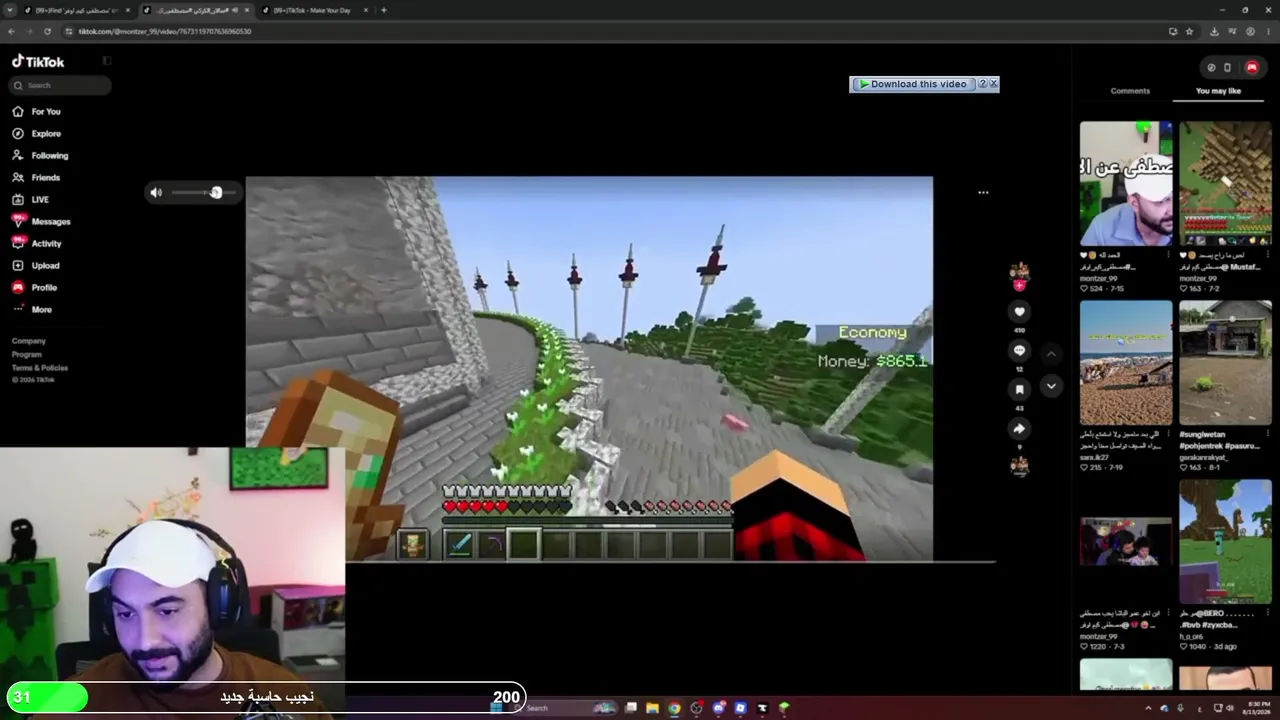Open the Chrome profile avatar
This screenshot has height=720, width=1280.
(1250, 31)
